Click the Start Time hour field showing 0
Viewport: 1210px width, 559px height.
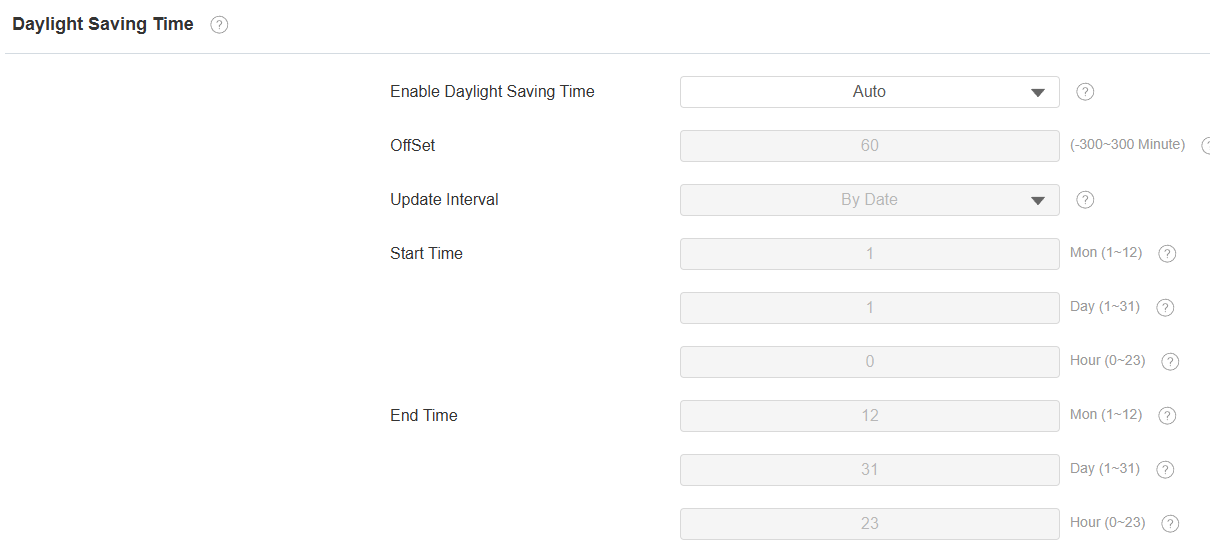point(869,362)
